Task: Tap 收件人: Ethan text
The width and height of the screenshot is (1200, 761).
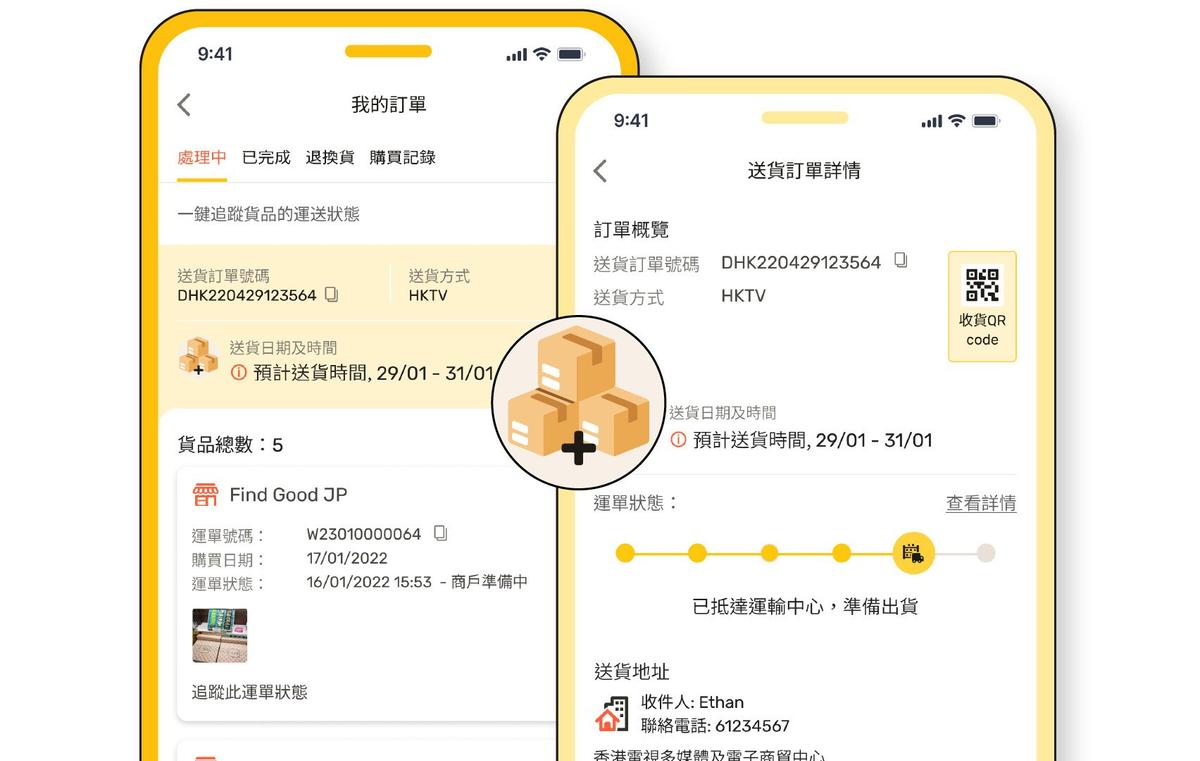Action: pyautogui.click(x=692, y=702)
